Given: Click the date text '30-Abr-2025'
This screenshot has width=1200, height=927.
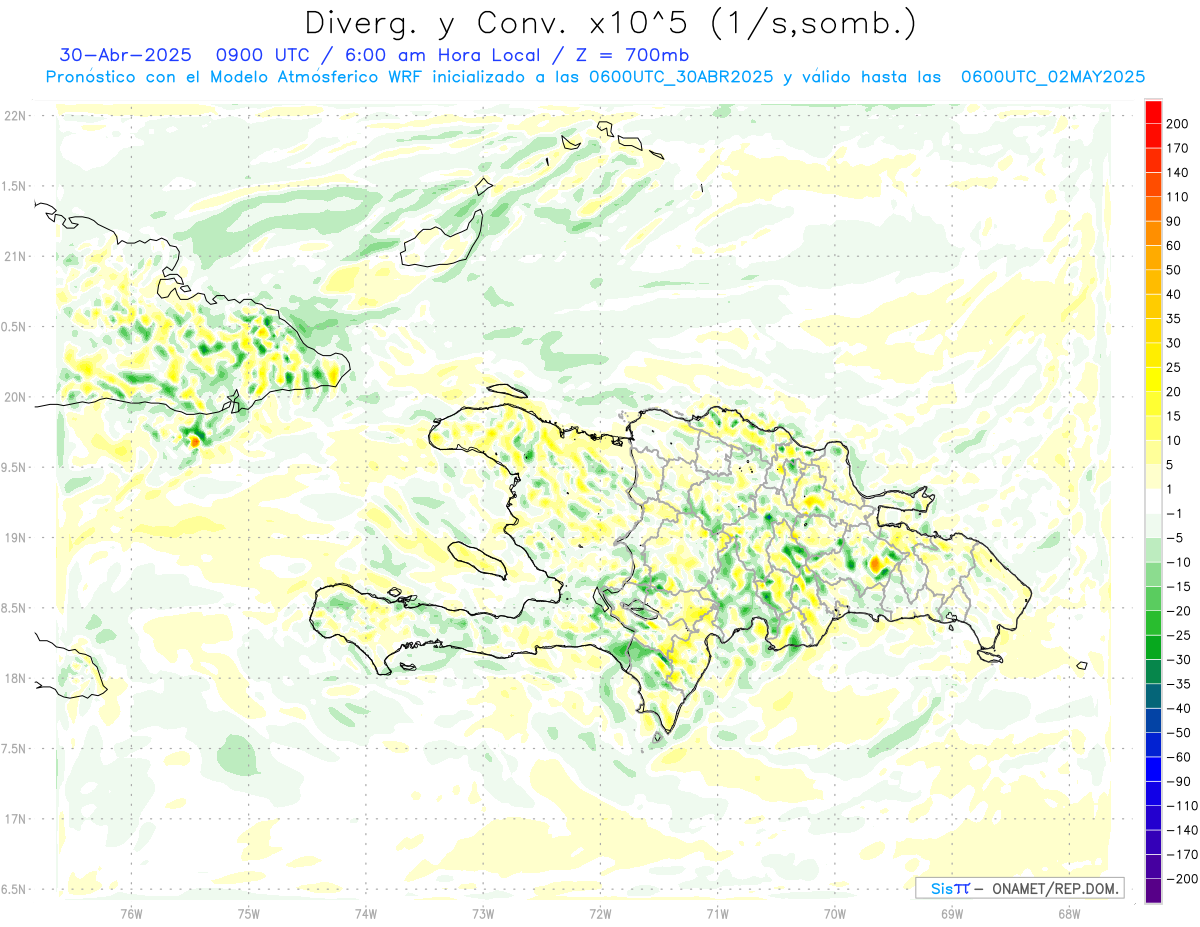Looking at the screenshot, I should click(x=126, y=55).
